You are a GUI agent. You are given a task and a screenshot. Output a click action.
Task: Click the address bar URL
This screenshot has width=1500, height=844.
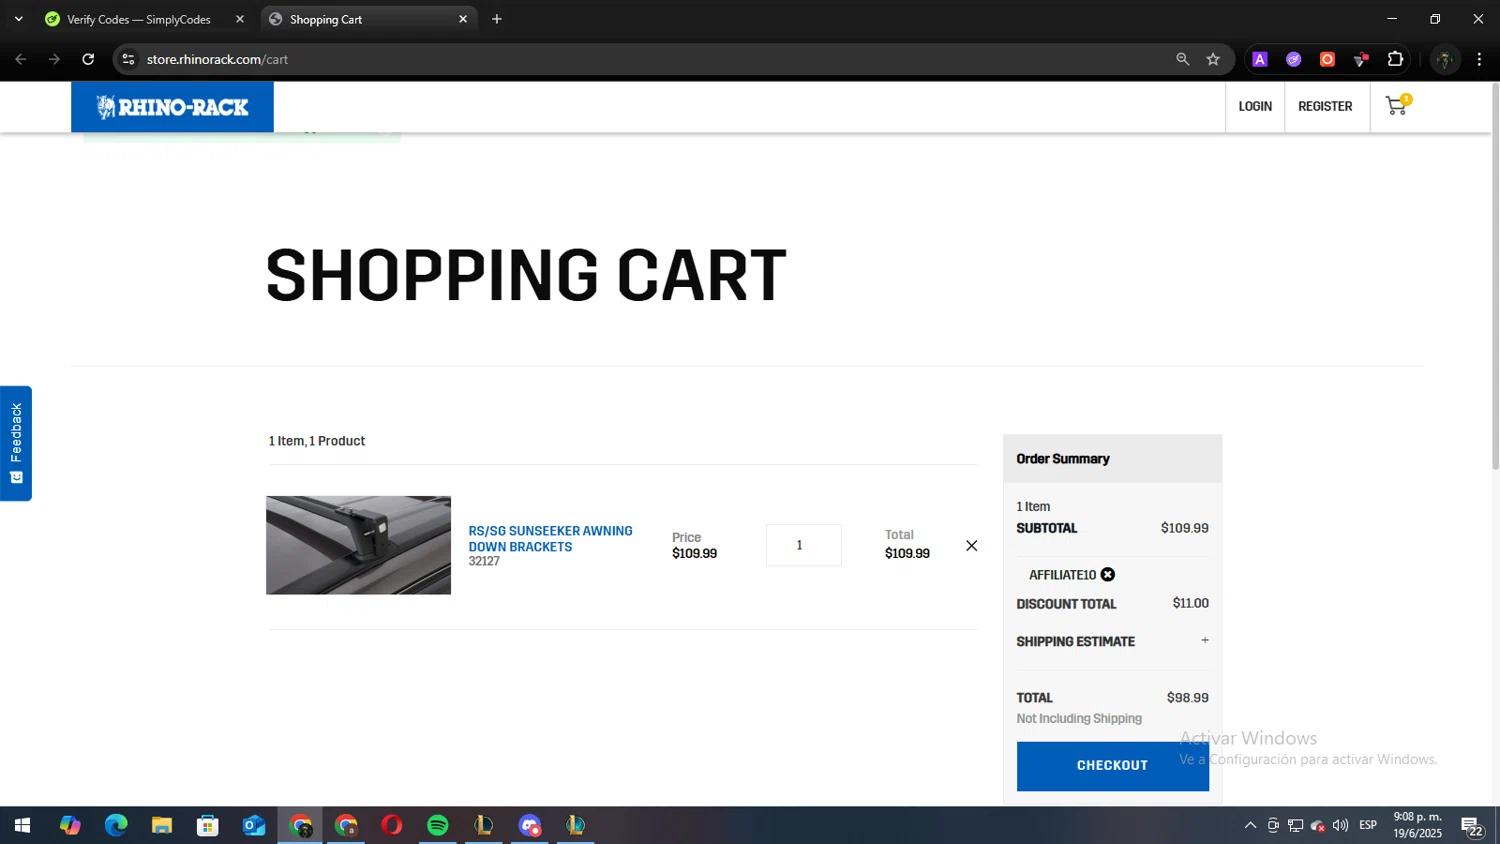(x=217, y=59)
